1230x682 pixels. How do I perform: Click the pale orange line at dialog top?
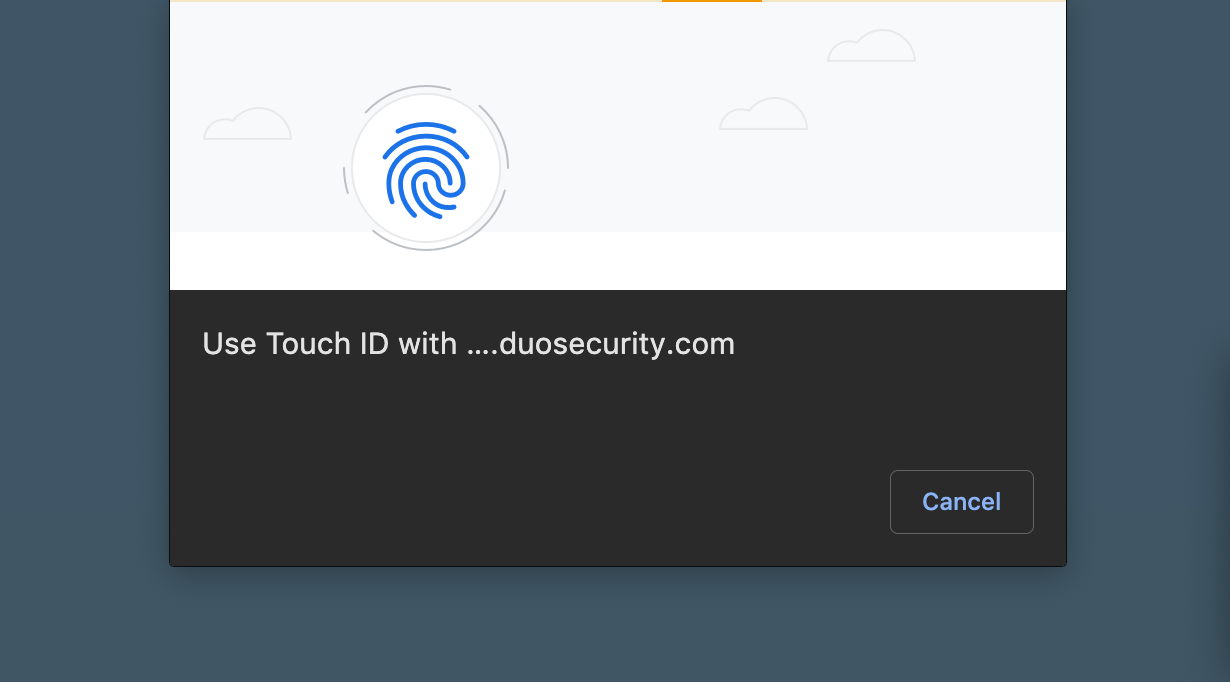tap(415, 1)
